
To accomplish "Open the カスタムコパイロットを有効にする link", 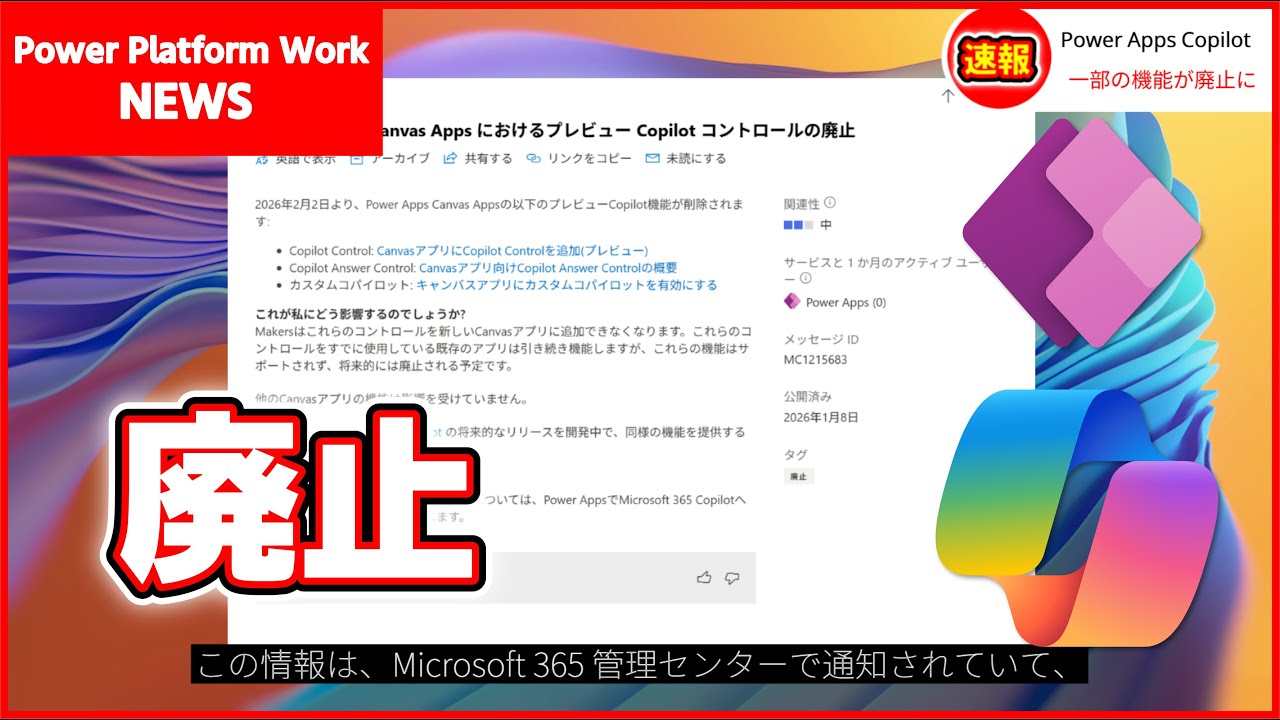I will coord(566,285).
